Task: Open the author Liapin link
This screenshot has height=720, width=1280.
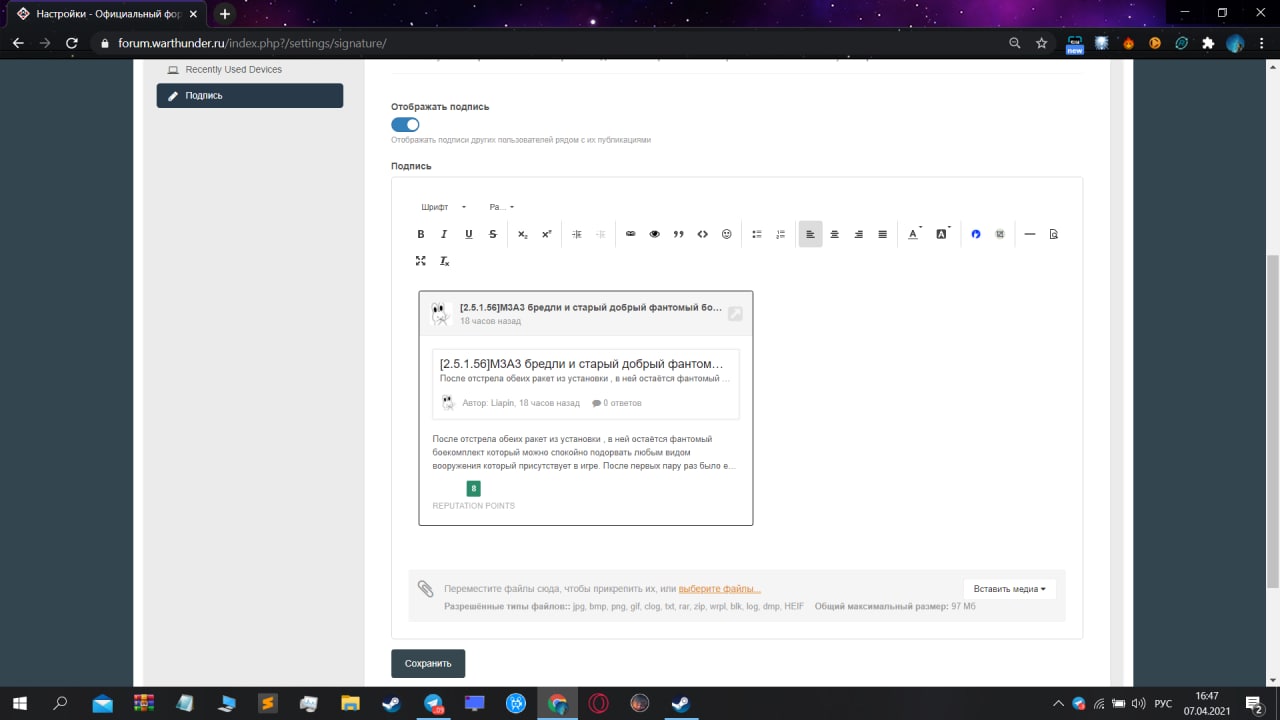Action: coord(503,403)
